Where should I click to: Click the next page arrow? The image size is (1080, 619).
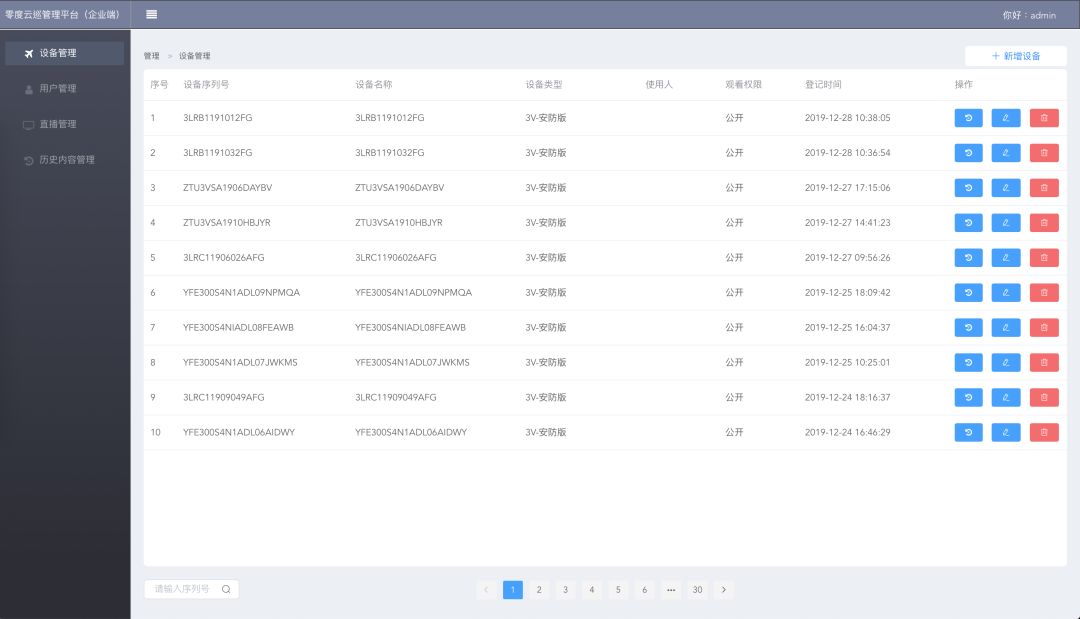(724, 590)
